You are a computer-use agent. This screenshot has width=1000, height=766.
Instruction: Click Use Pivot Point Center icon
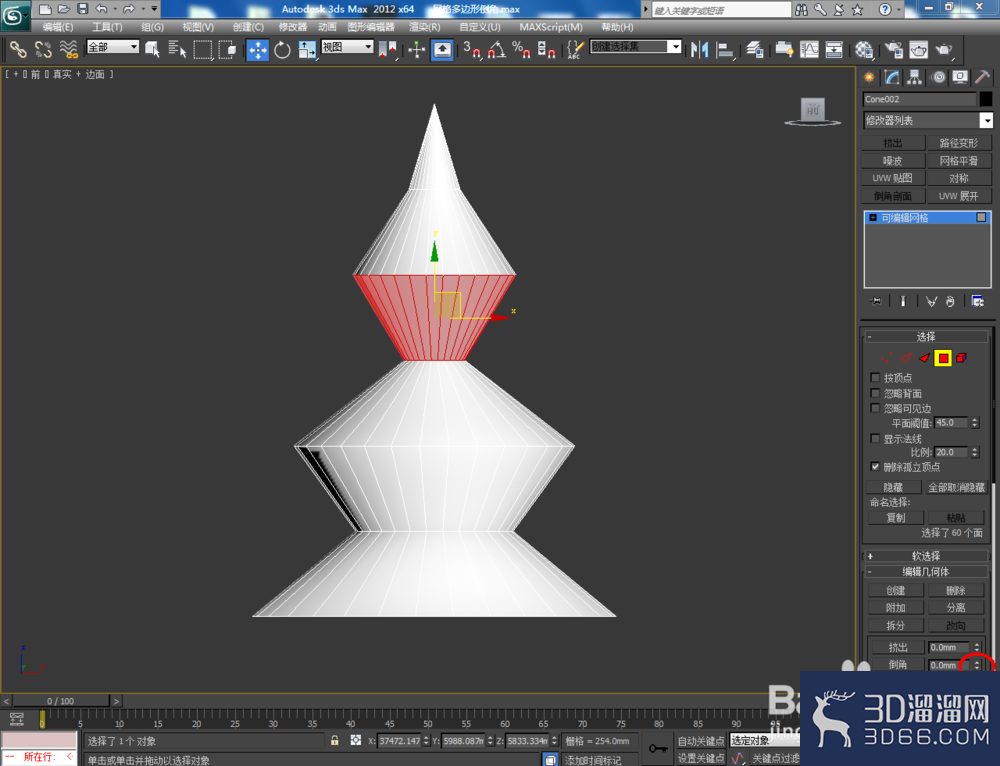(387, 49)
